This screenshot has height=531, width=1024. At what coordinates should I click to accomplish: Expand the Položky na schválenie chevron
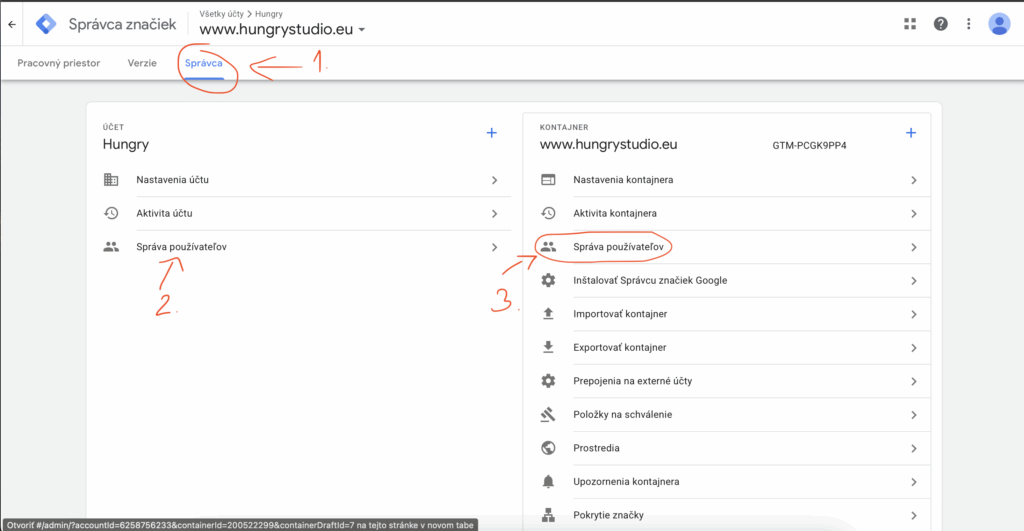click(914, 415)
